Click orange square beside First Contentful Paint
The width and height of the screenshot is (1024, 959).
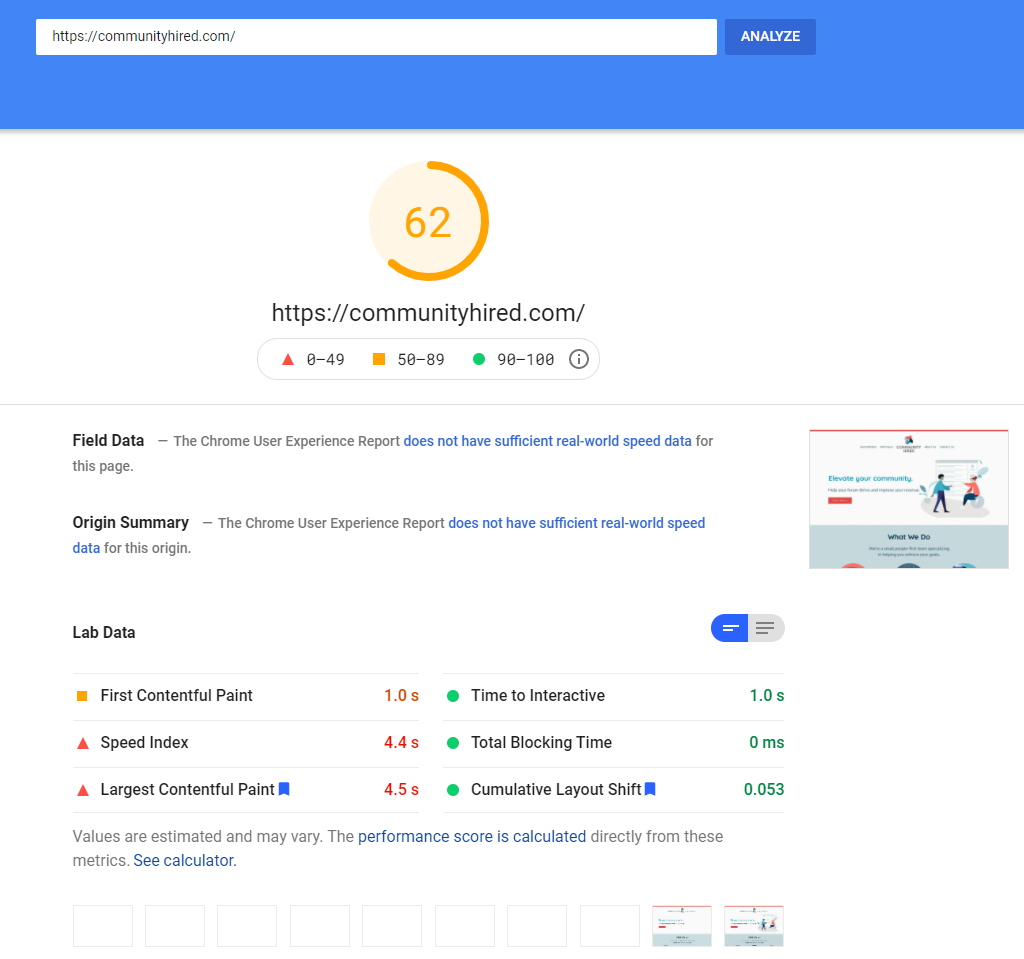point(82,696)
